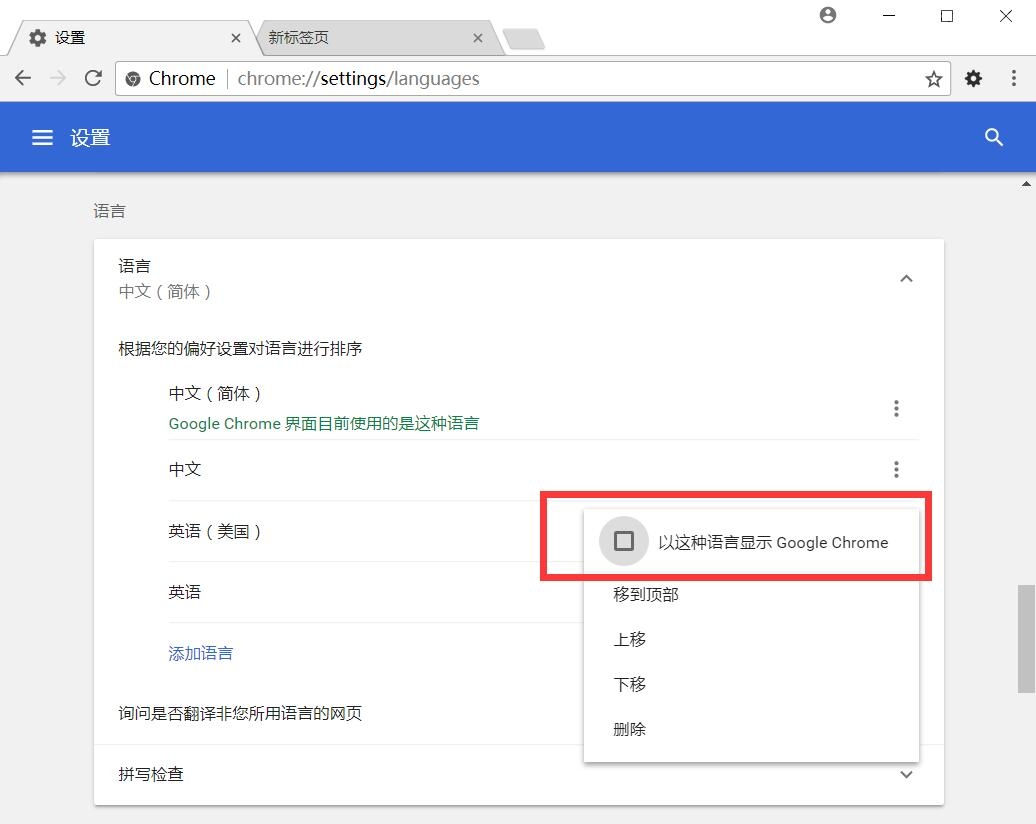
Task: Choose 上移 in the context menu
Action: (630, 639)
